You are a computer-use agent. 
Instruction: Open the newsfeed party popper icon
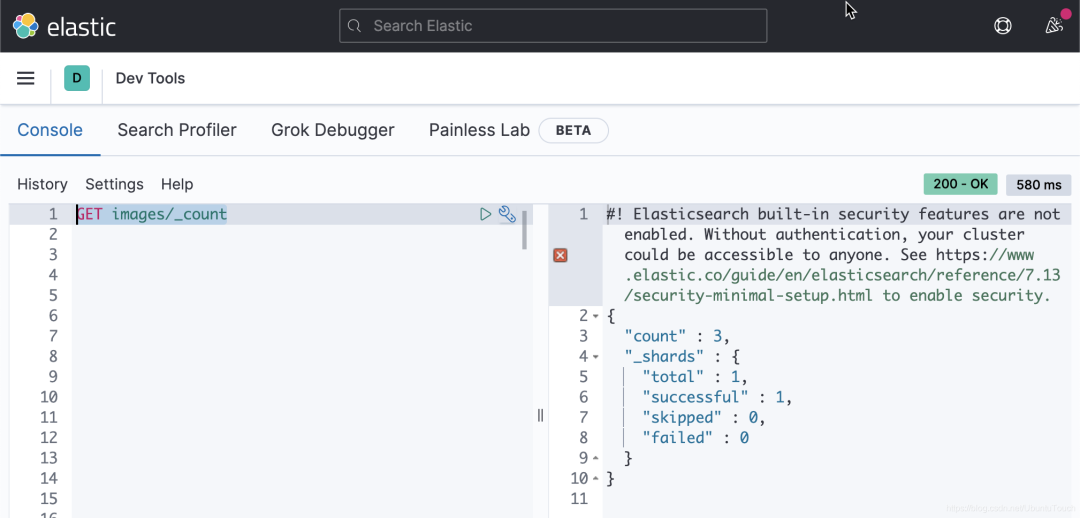tap(1054, 26)
